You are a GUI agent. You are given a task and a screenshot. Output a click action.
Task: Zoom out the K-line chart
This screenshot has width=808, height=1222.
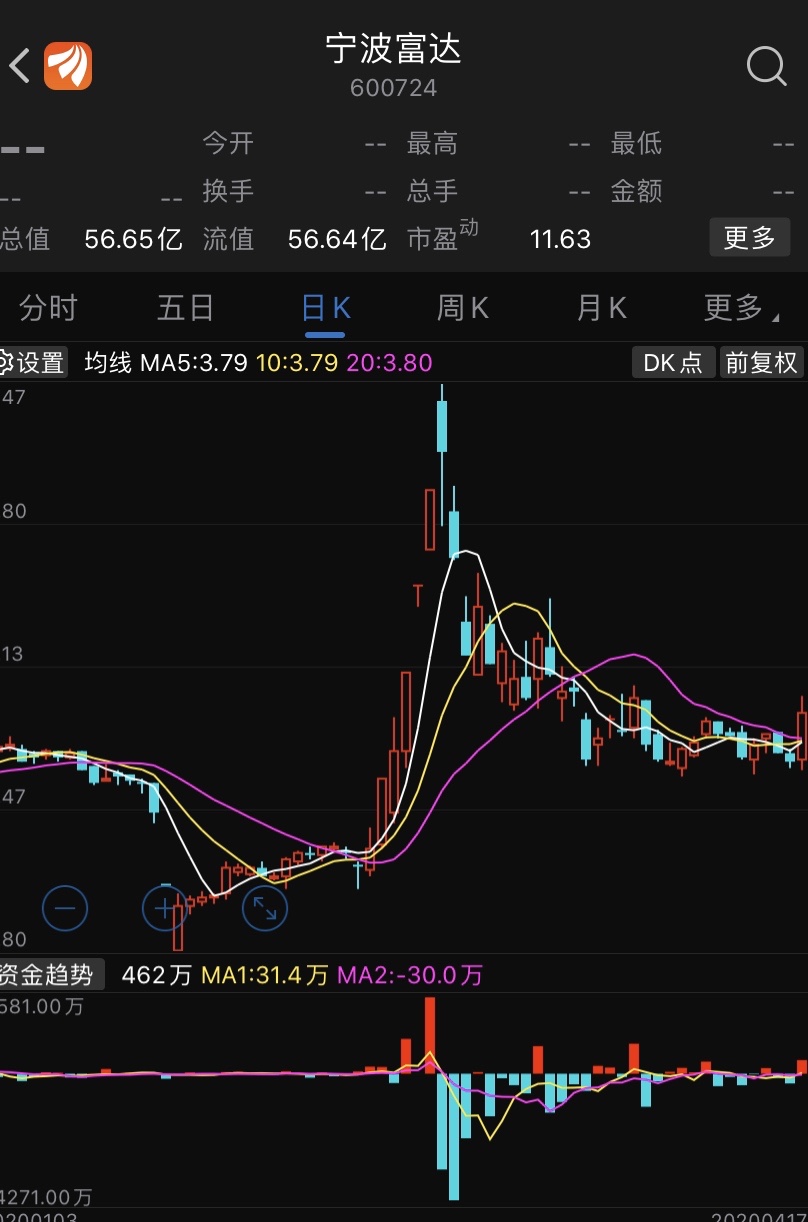coord(65,909)
